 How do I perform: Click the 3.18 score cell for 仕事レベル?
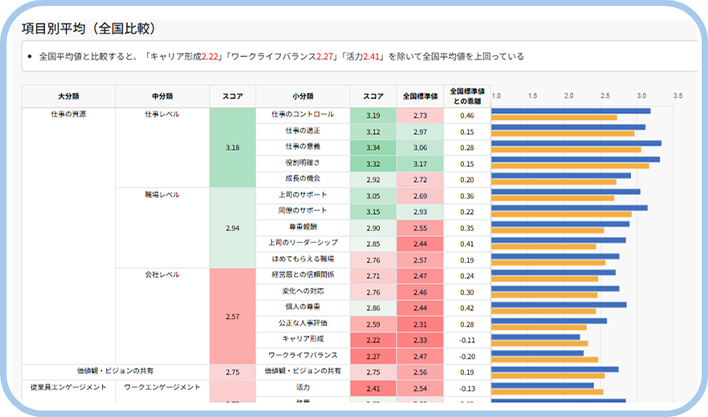(x=233, y=148)
